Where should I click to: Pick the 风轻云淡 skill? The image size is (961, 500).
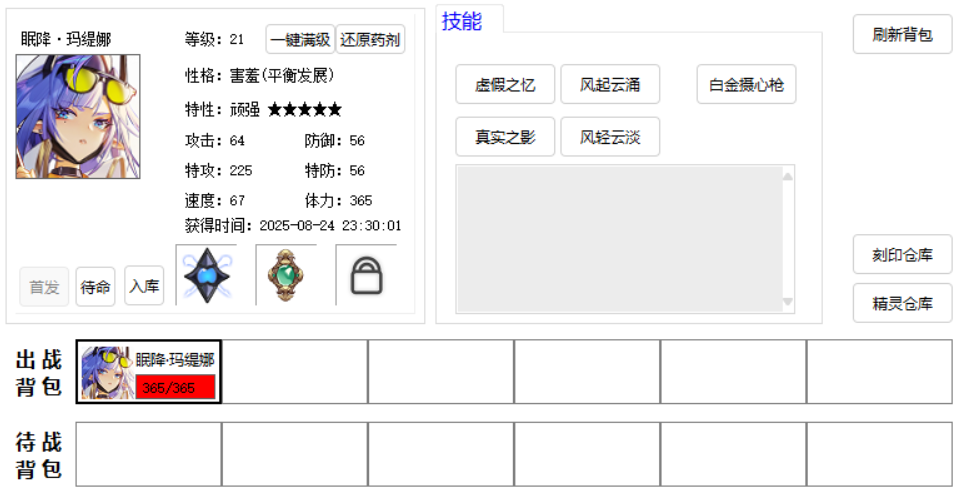[x=610, y=137]
